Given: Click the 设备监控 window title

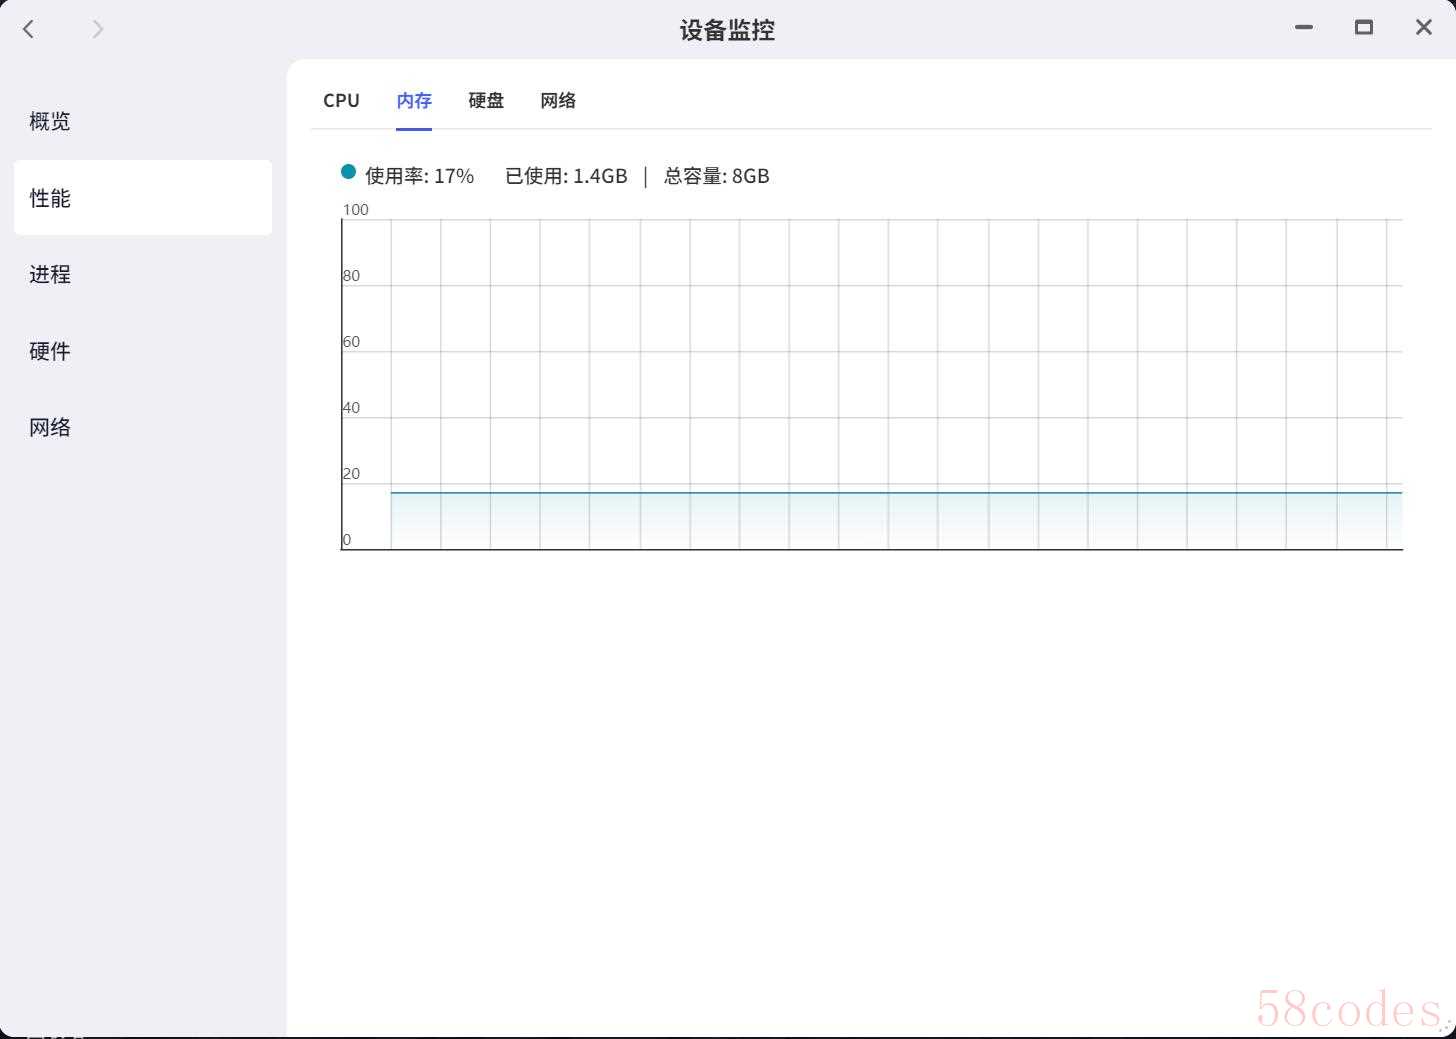Looking at the screenshot, I should [x=727, y=30].
